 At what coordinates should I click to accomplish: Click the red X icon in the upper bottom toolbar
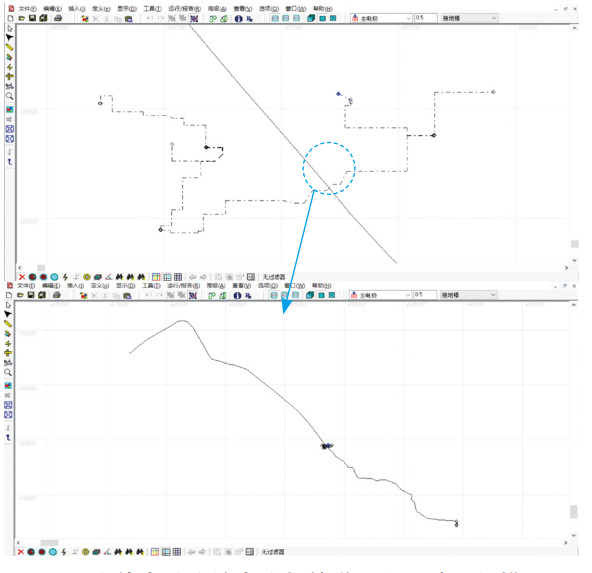pyautogui.click(x=22, y=277)
